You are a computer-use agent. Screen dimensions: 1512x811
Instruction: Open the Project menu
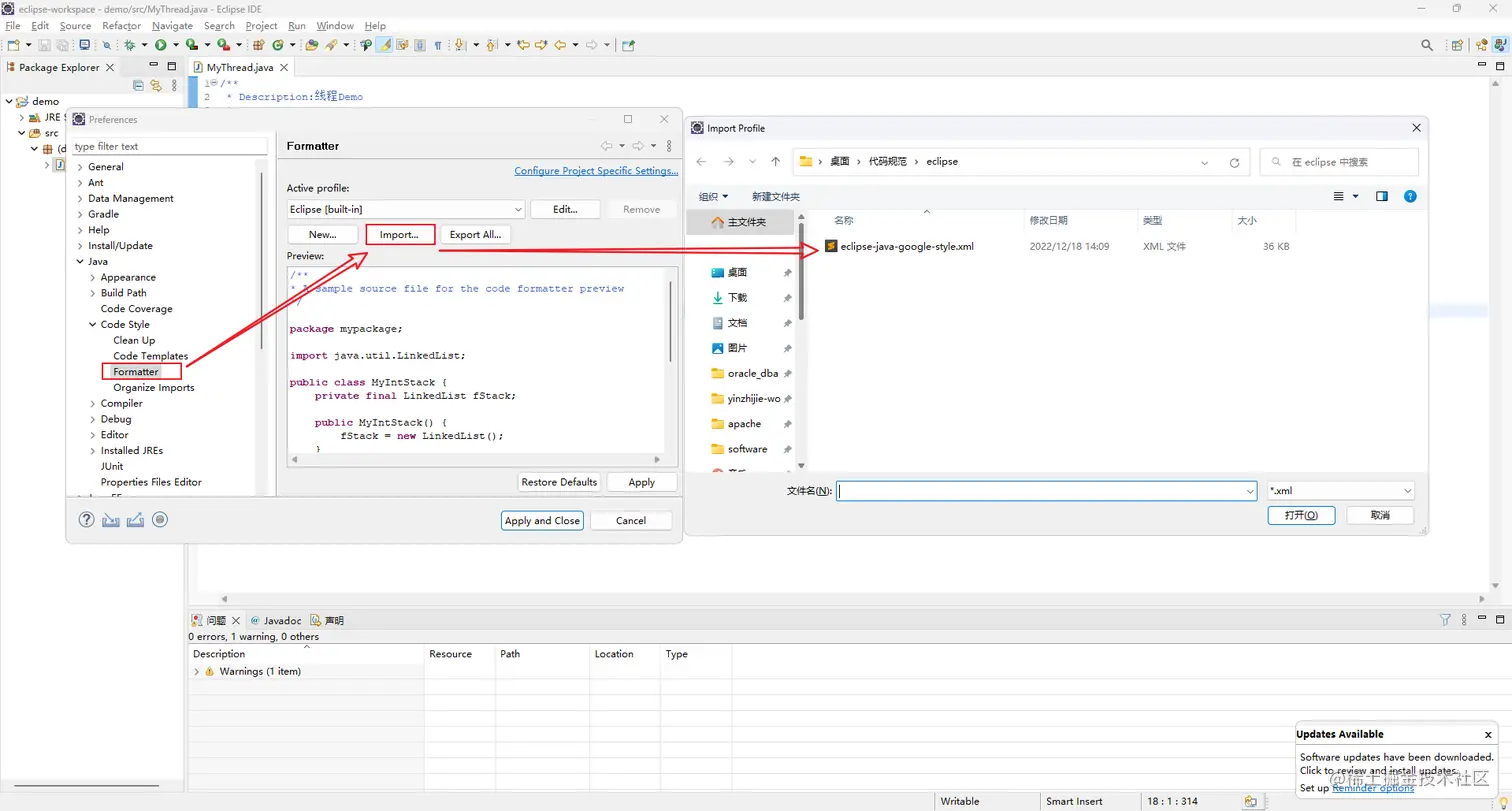[261, 26]
